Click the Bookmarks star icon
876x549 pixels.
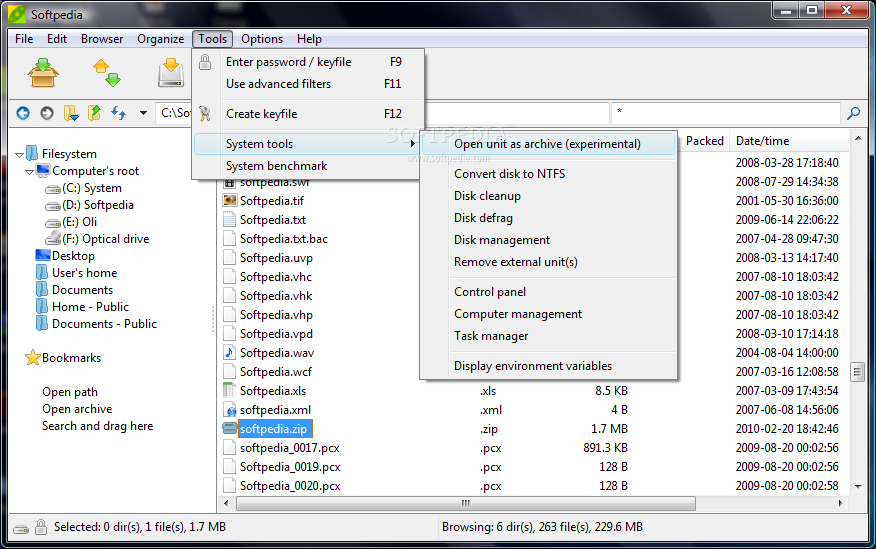pyautogui.click(x=32, y=357)
